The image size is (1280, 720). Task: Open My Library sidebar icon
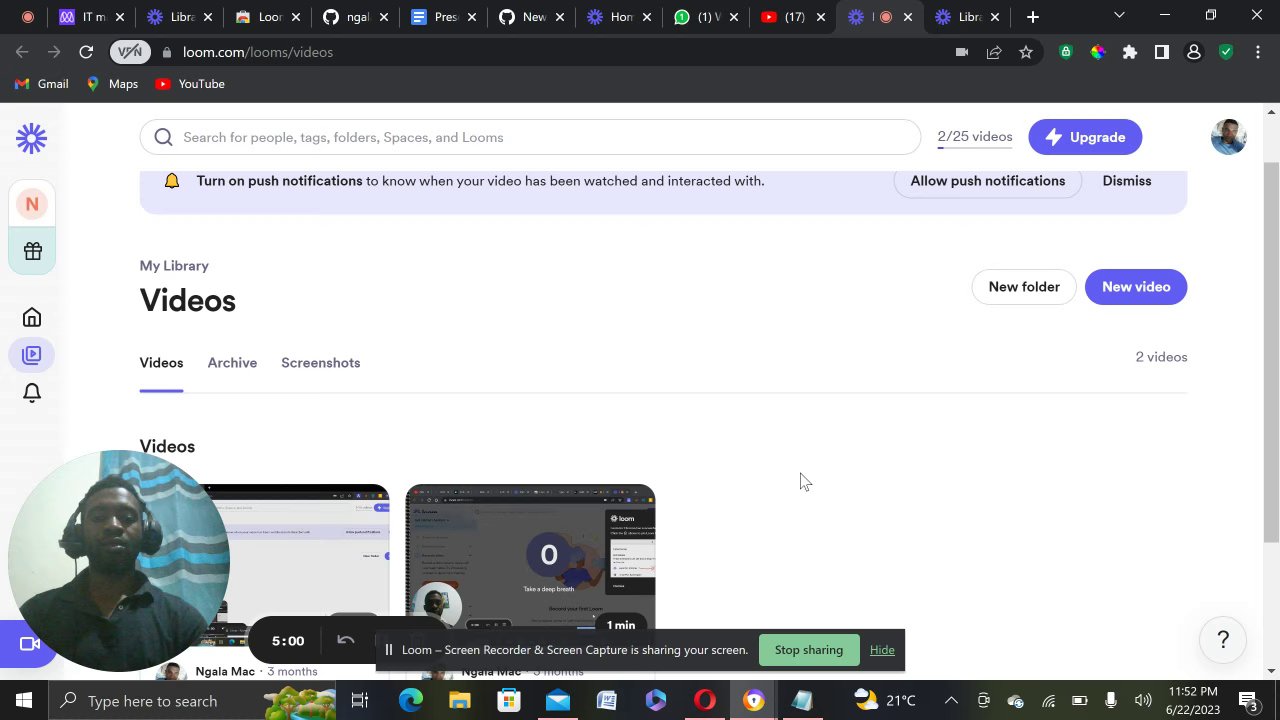pos(32,355)
